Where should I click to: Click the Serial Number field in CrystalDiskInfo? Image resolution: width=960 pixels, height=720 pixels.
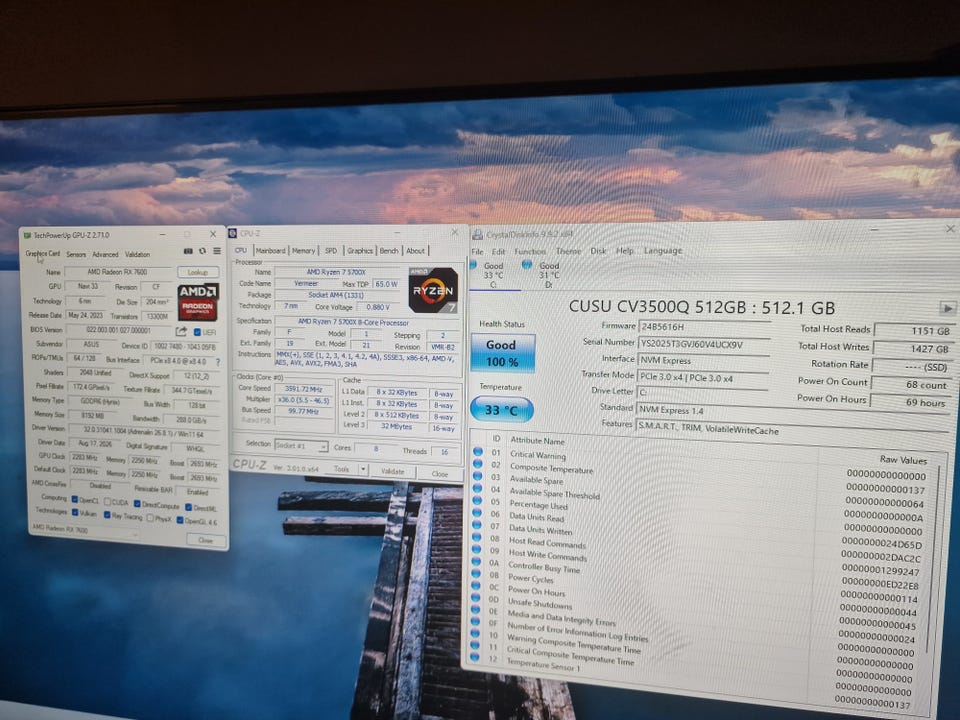coord(703,345)
